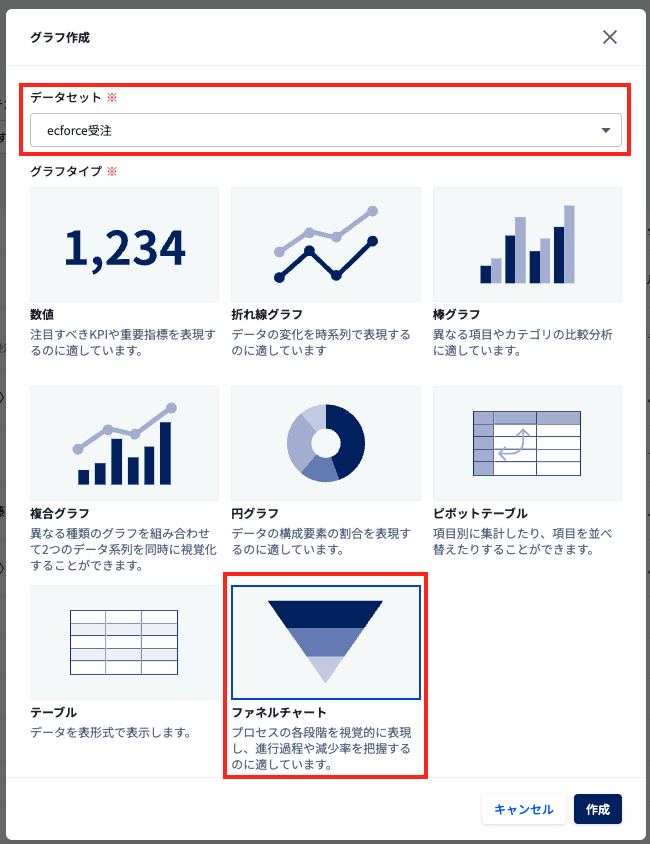
Task: Click the 折れ線グラフ title text
Action: click(x=267, y=314)
